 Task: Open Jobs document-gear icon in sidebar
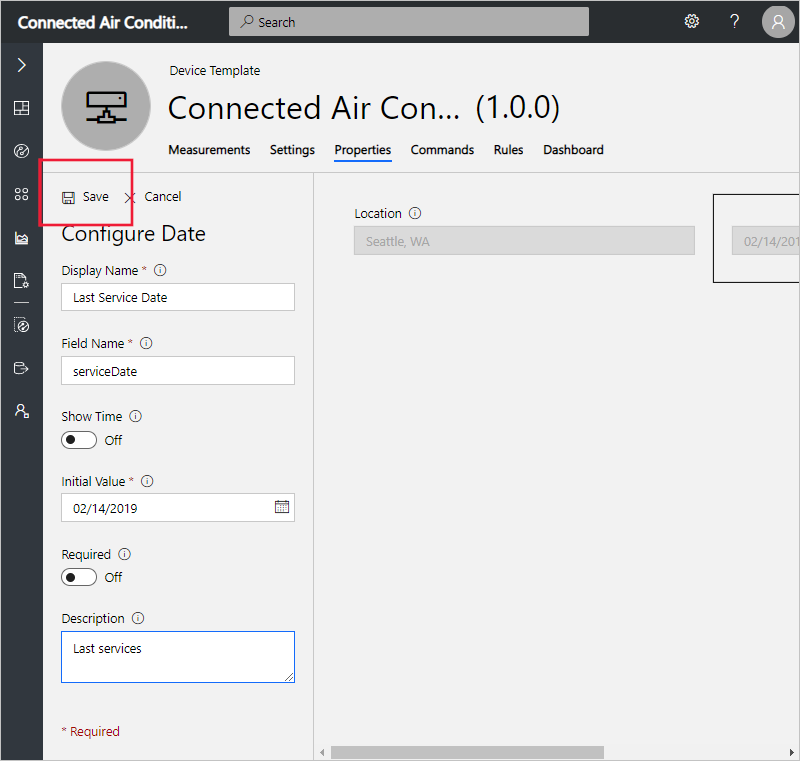click(x=21, y=281)
